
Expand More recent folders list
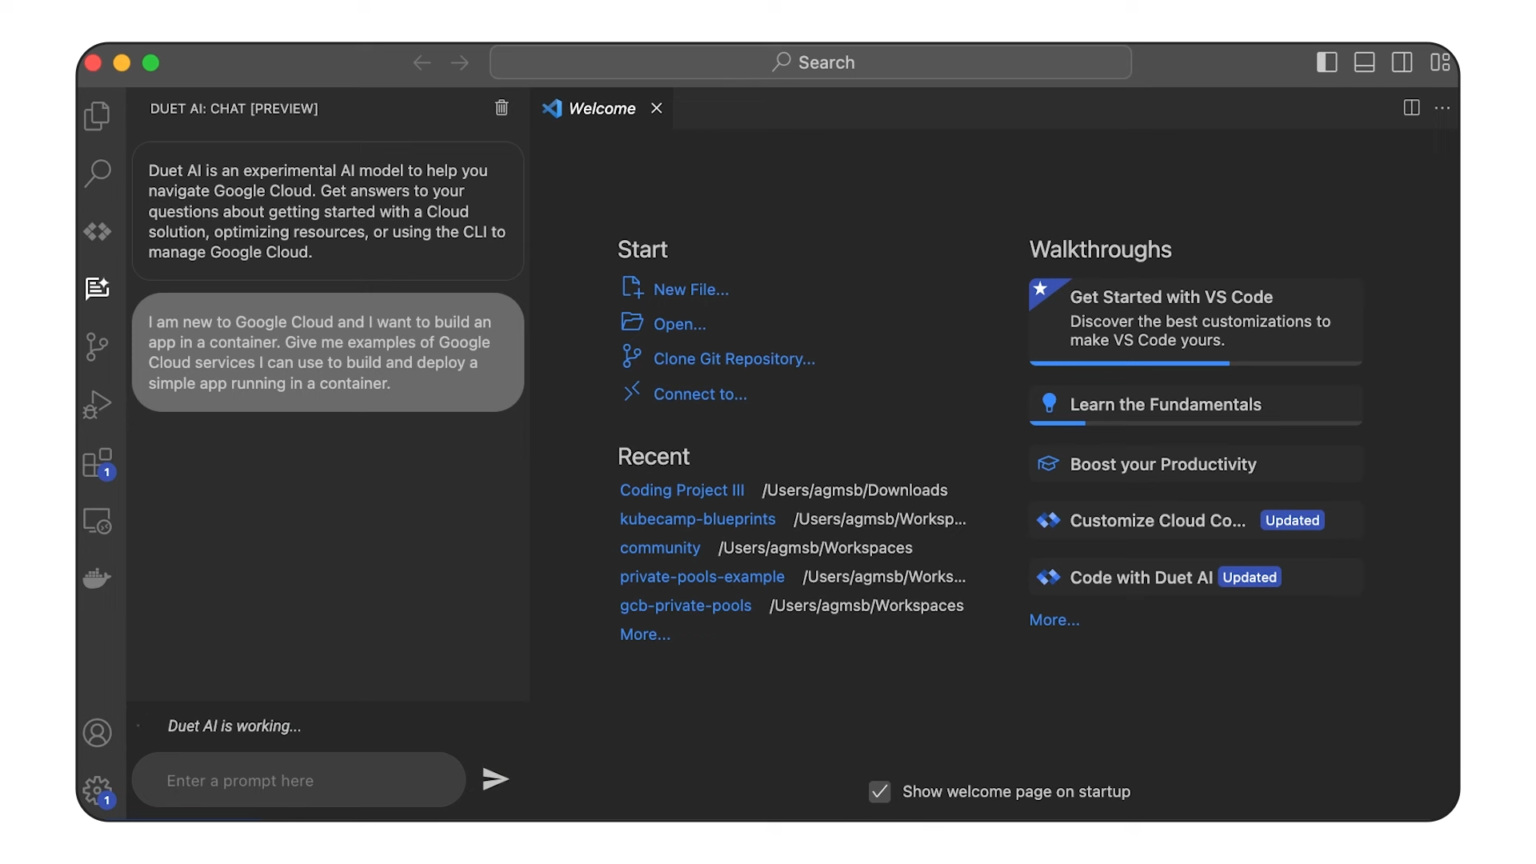click(645, 634)
